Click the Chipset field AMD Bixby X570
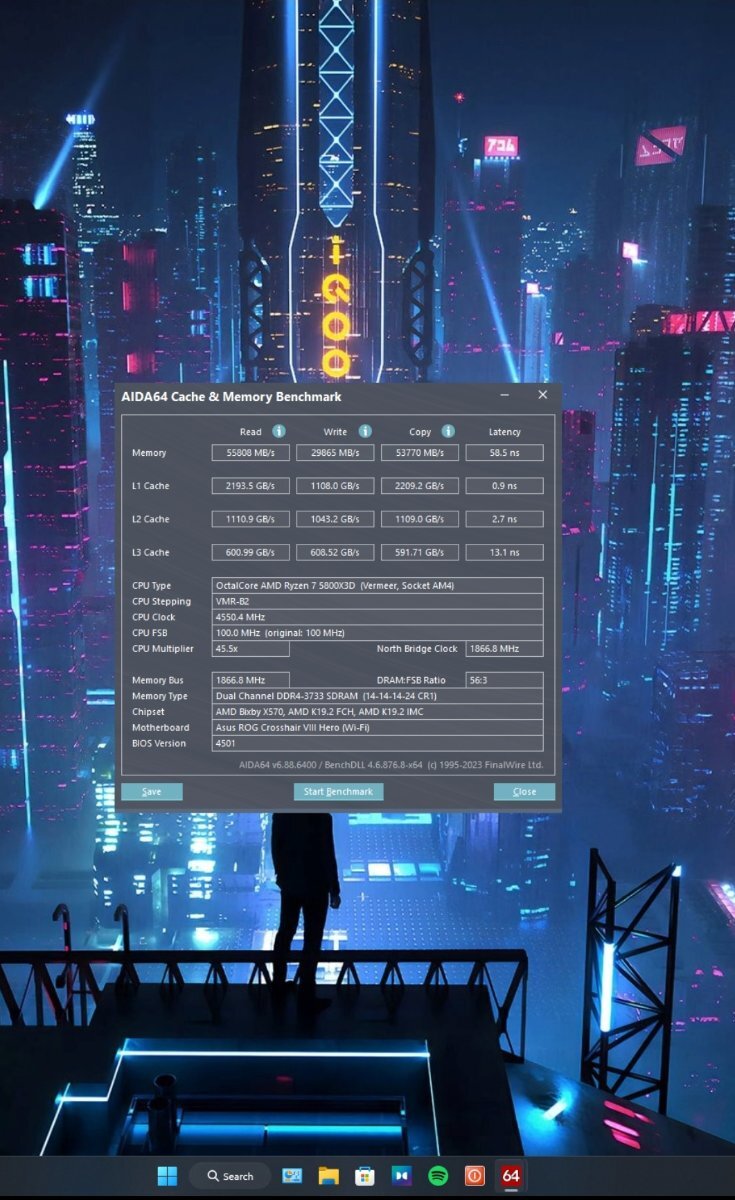 [x=378, y=712]
